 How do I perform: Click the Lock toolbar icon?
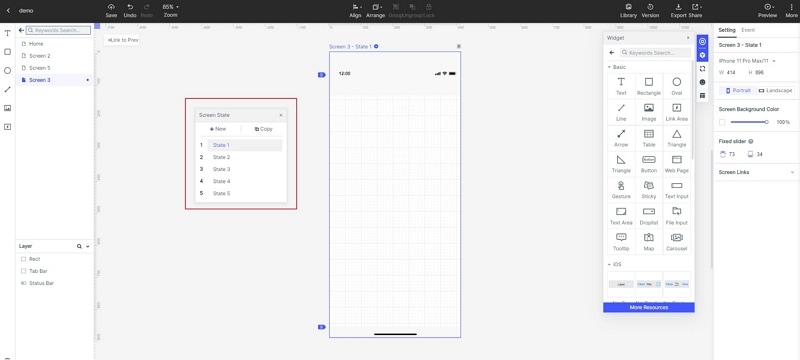pos(429,7)
